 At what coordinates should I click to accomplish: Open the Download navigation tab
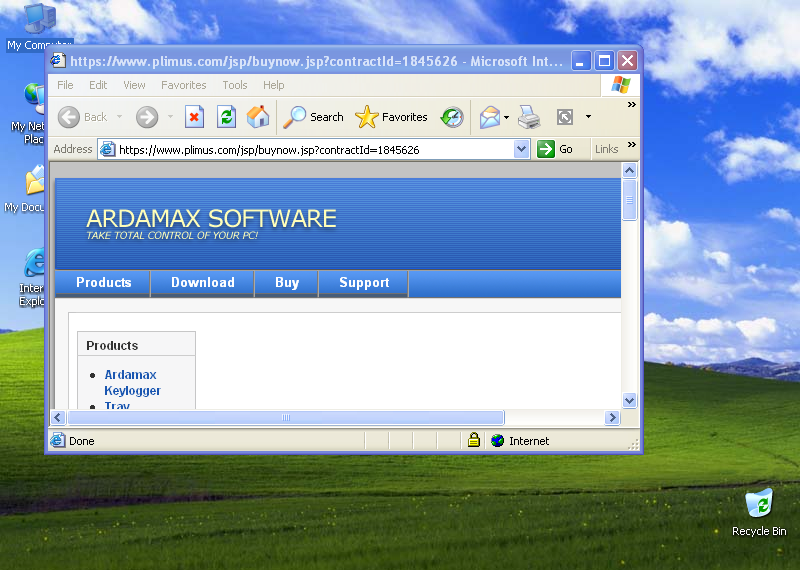pos(203,283)
